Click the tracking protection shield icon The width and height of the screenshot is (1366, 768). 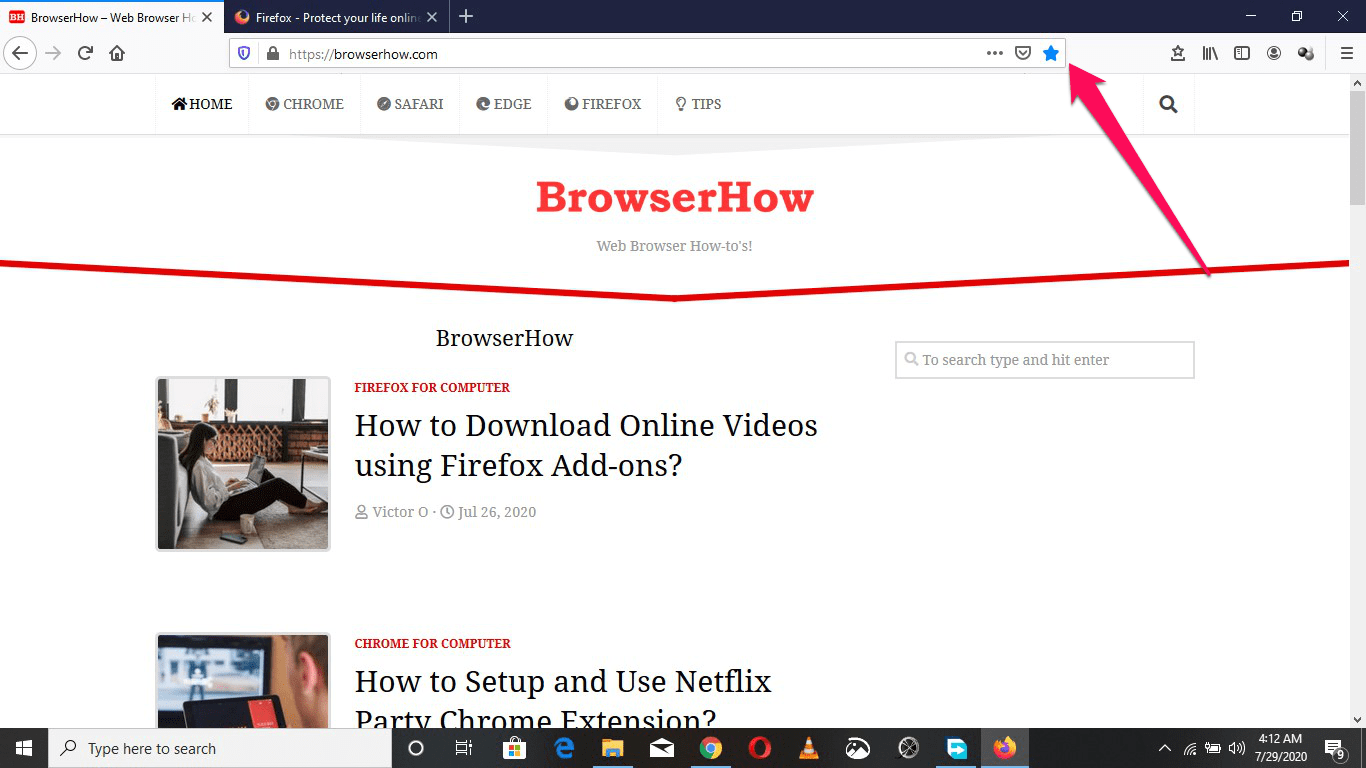click(244, 54)
